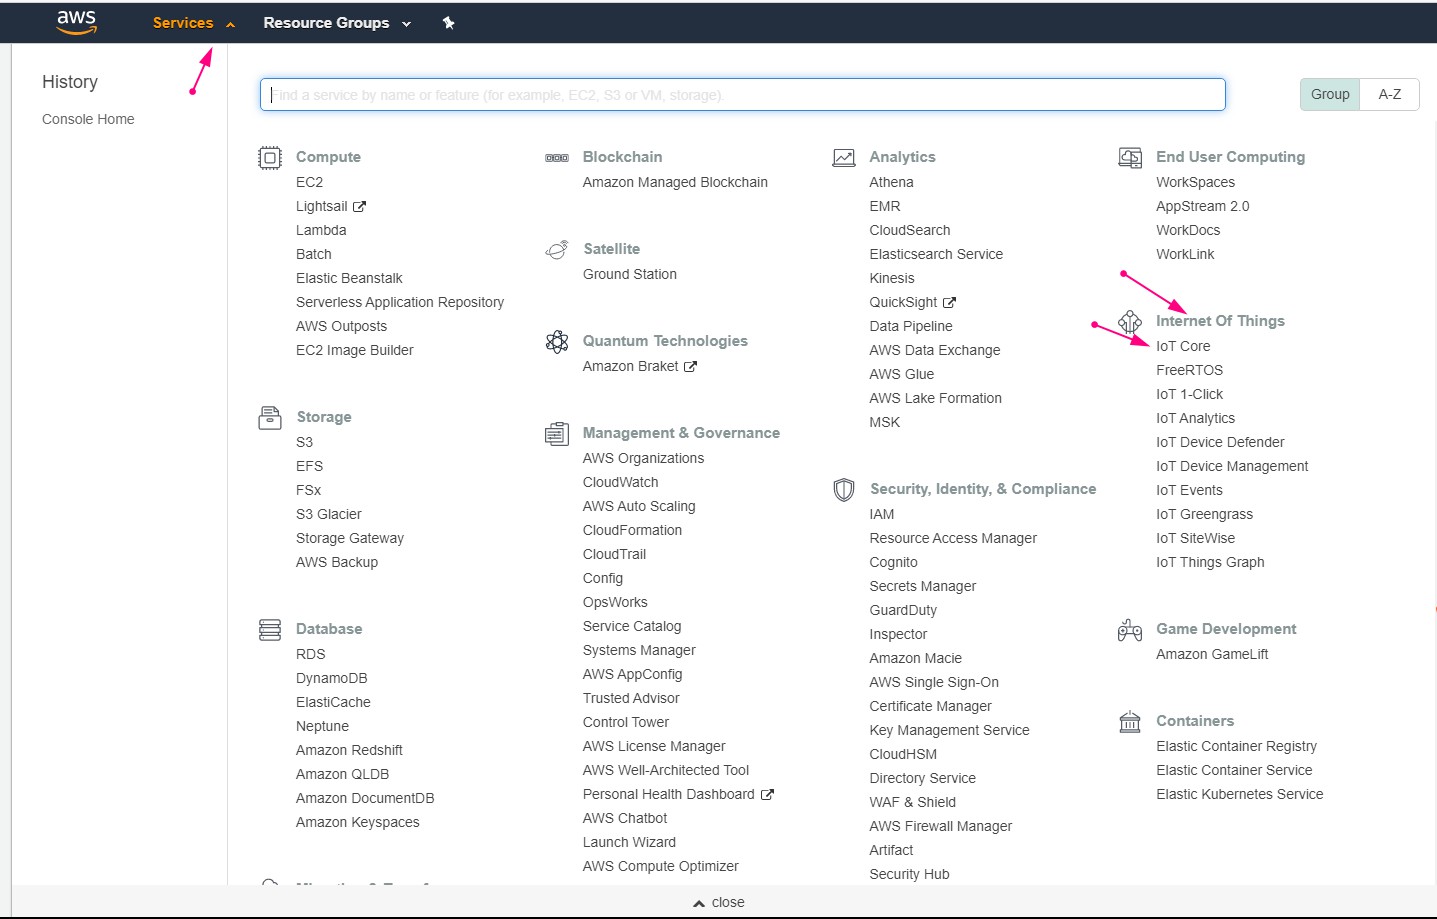
Task: Open WorkSpaces
Action: click(1195, 182)
